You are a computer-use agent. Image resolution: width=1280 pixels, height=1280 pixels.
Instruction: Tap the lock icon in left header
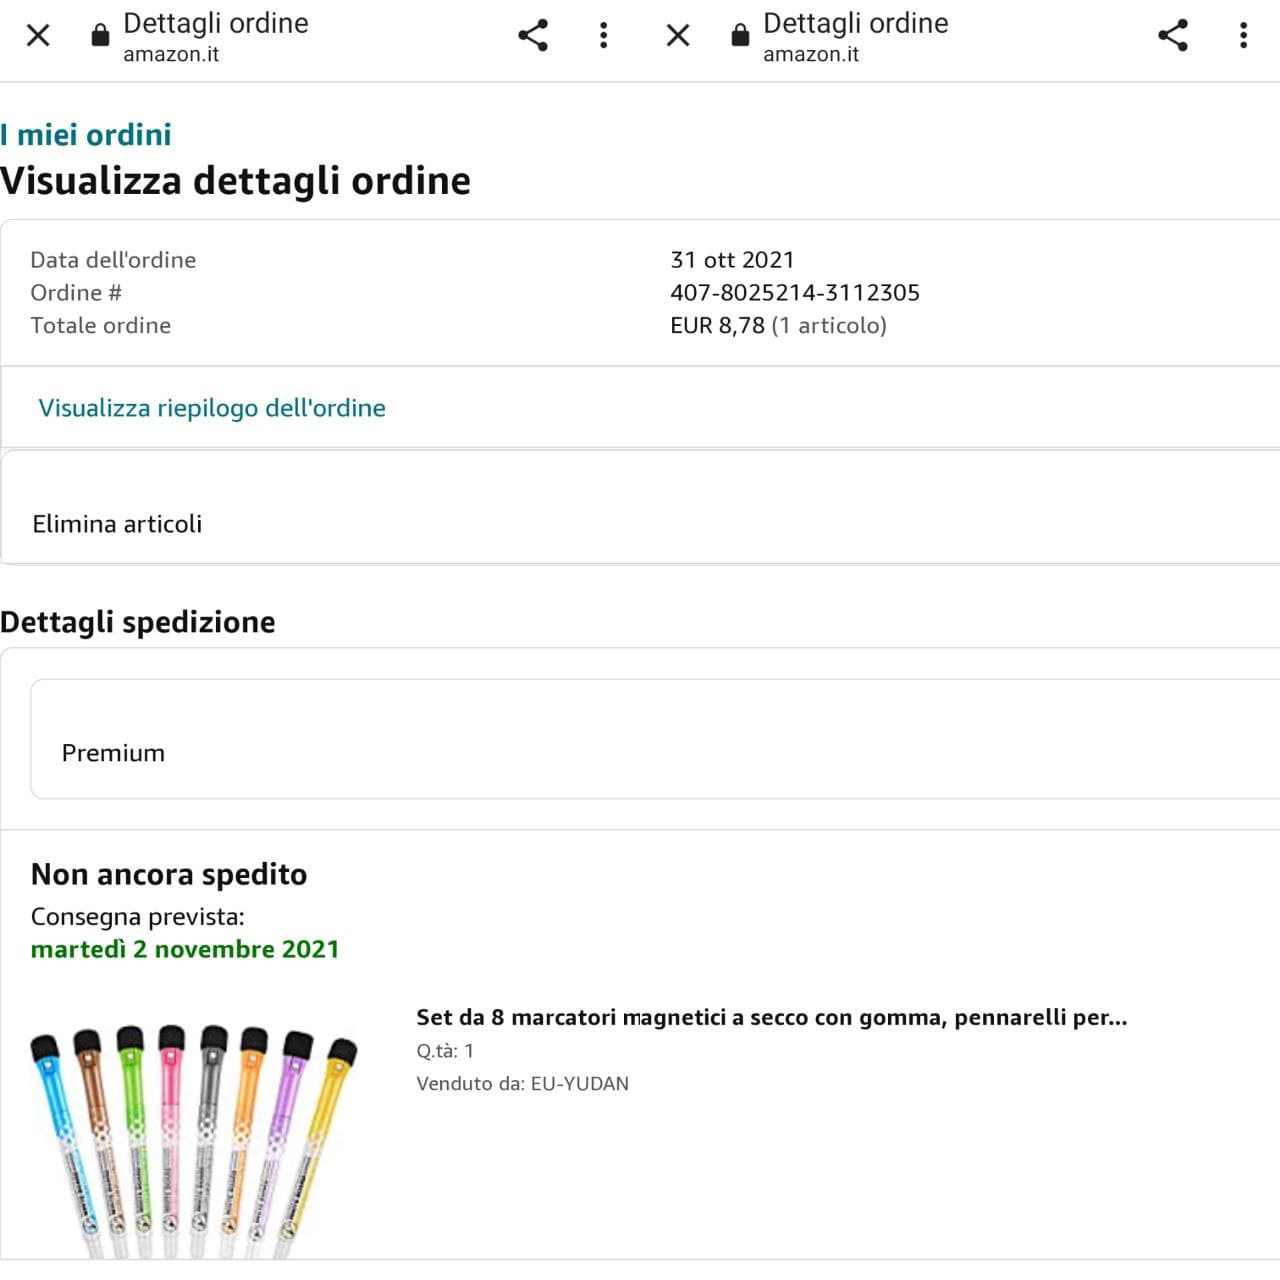pyautogui.click(x=100, y=36)
